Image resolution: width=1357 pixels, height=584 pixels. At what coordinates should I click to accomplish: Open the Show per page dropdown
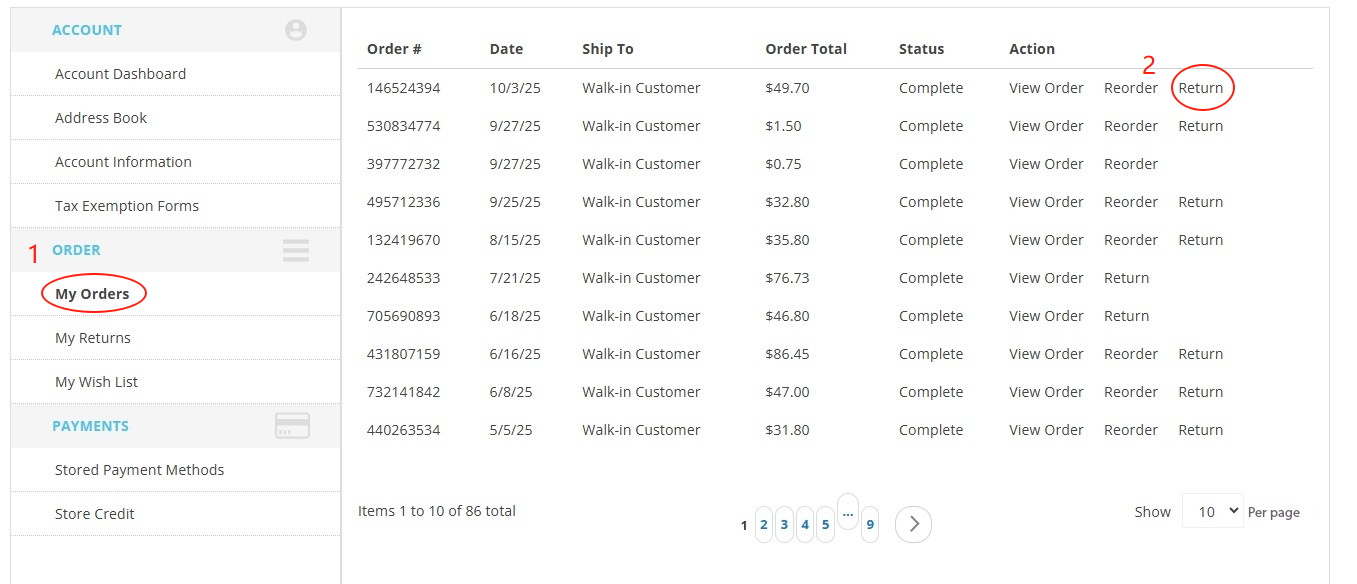point(1212,511)
